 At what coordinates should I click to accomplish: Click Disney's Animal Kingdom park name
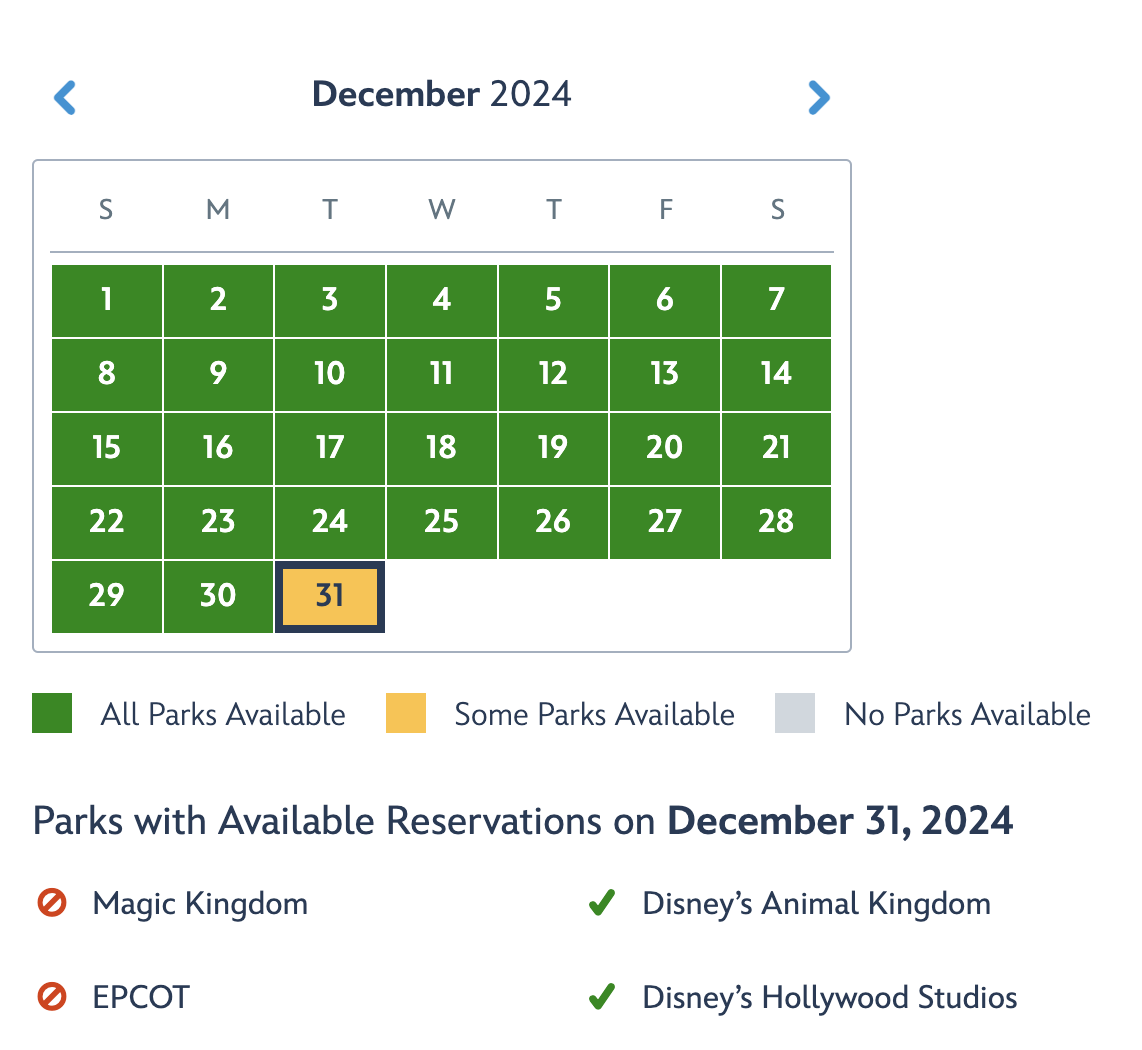pos(816,904)
